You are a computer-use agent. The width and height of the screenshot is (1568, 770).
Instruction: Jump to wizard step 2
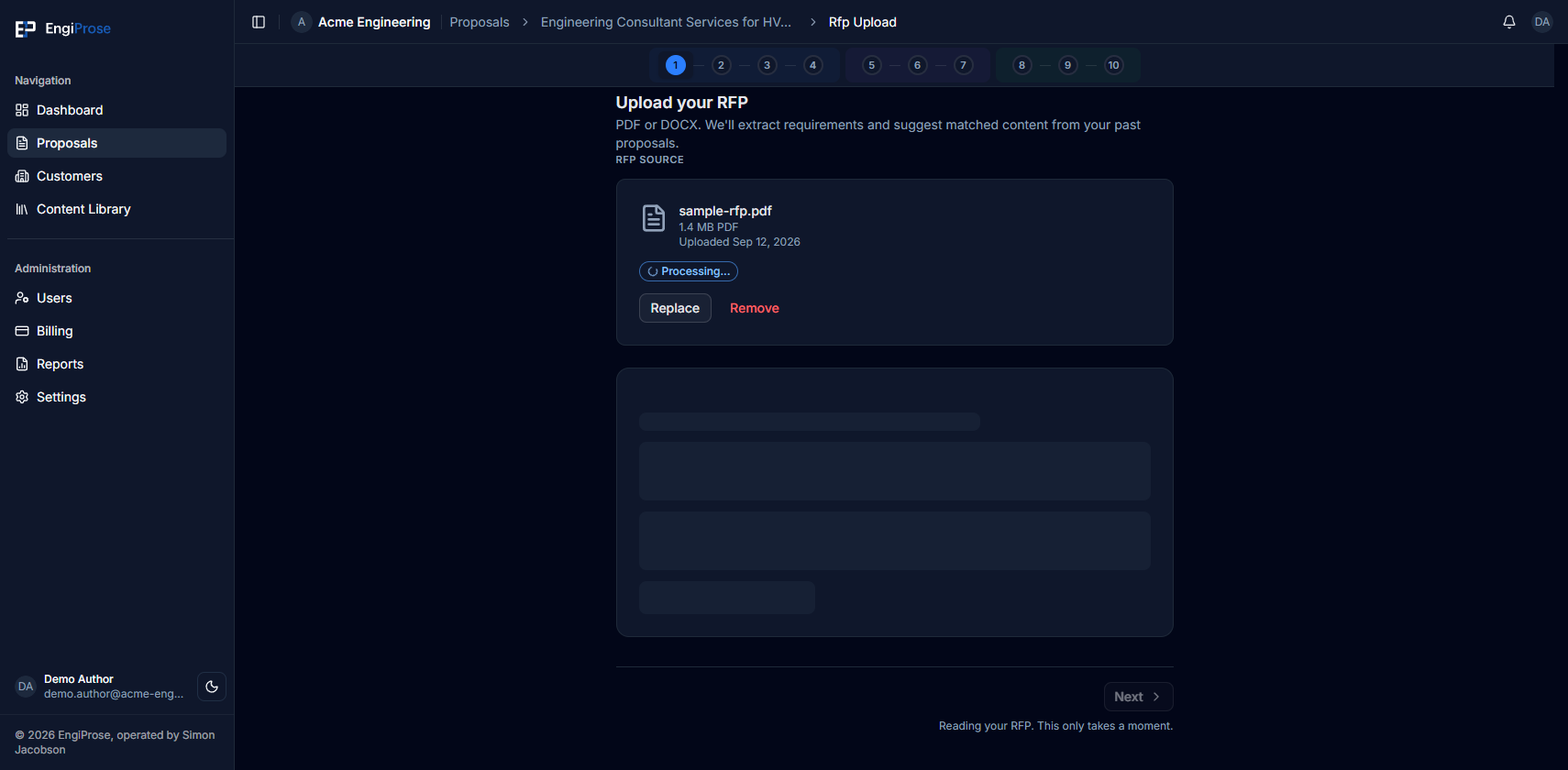pyautogui.click(x=721, y=65)
